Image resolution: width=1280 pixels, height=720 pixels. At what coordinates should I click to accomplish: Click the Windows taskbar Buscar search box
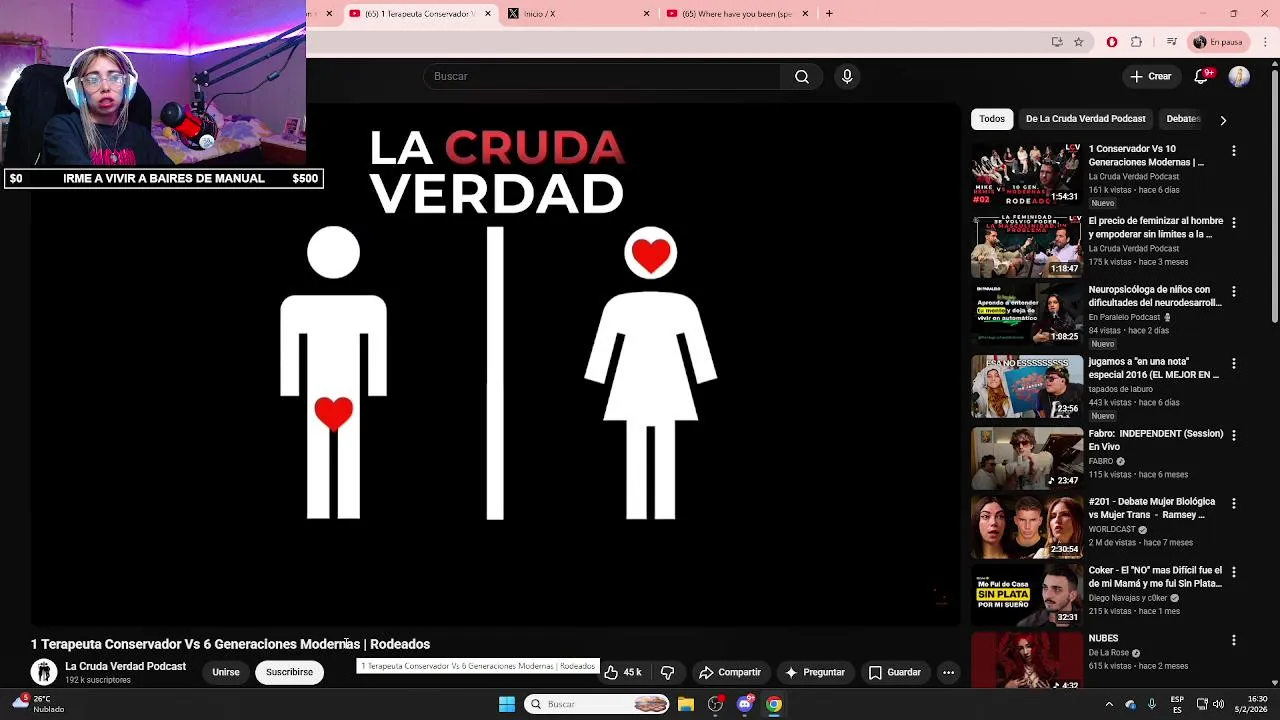(598, 704)
